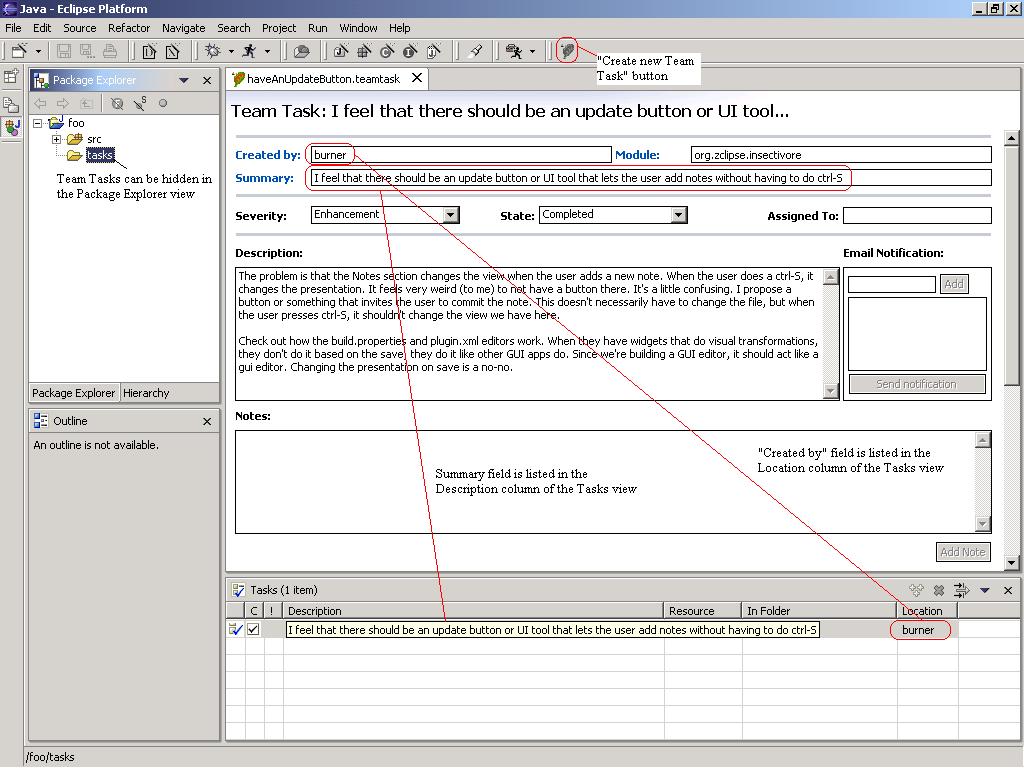
Task: Click the New Scrapbook Page icon
Action: [x=434, y=51]
